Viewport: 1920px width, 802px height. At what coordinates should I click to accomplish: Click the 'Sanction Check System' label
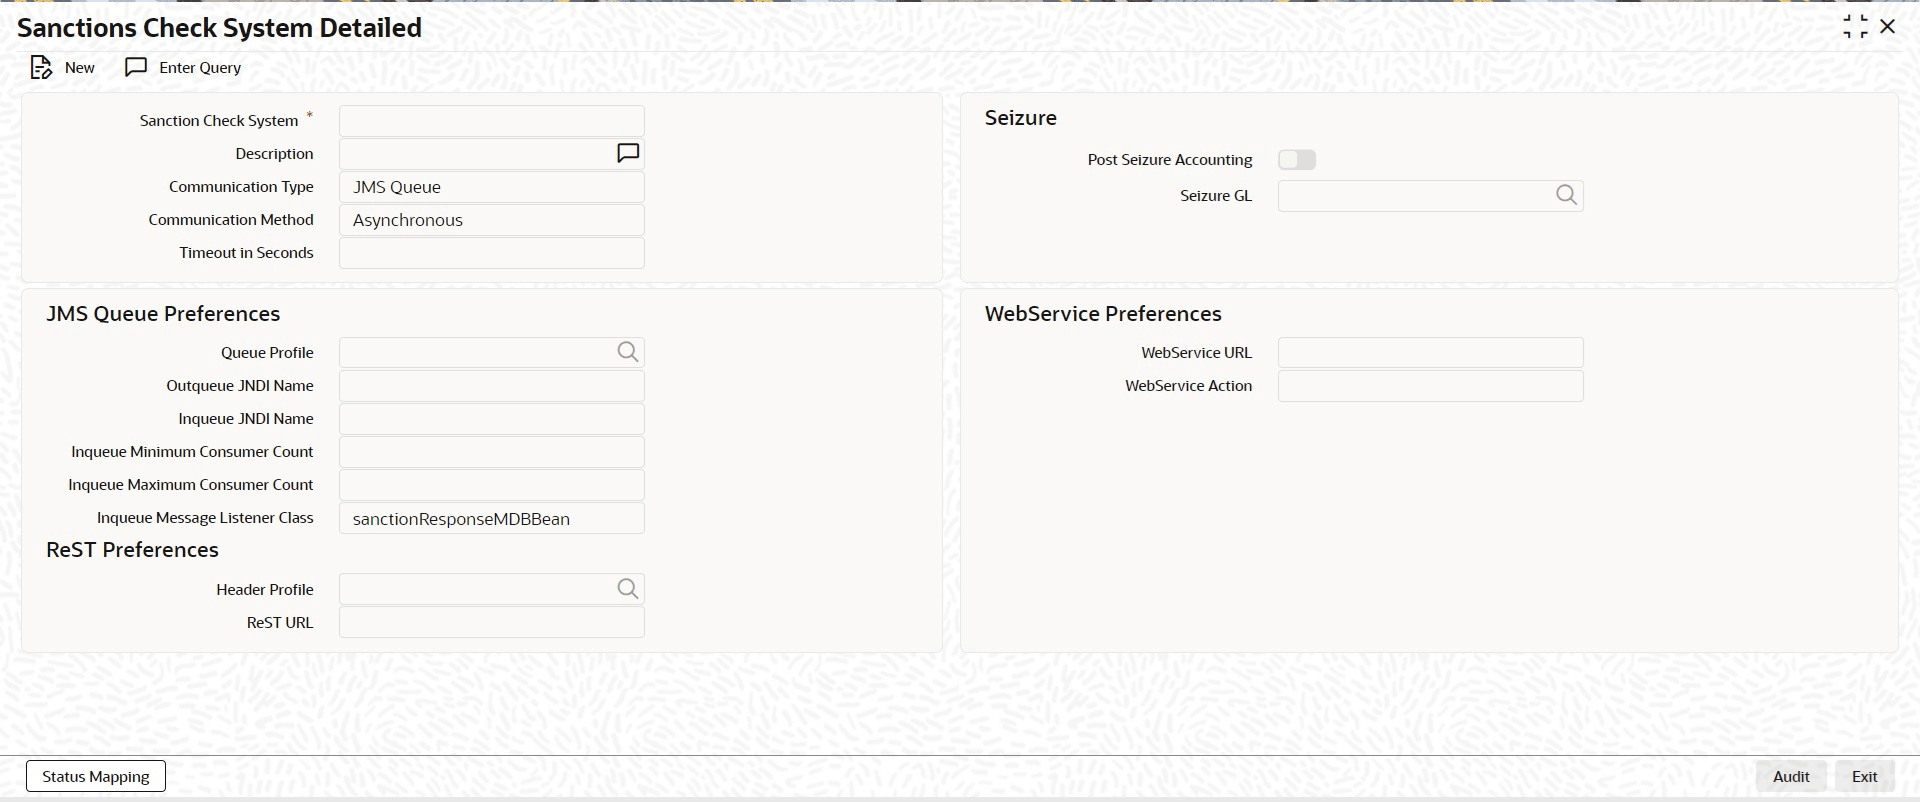(x=219, y=121)
